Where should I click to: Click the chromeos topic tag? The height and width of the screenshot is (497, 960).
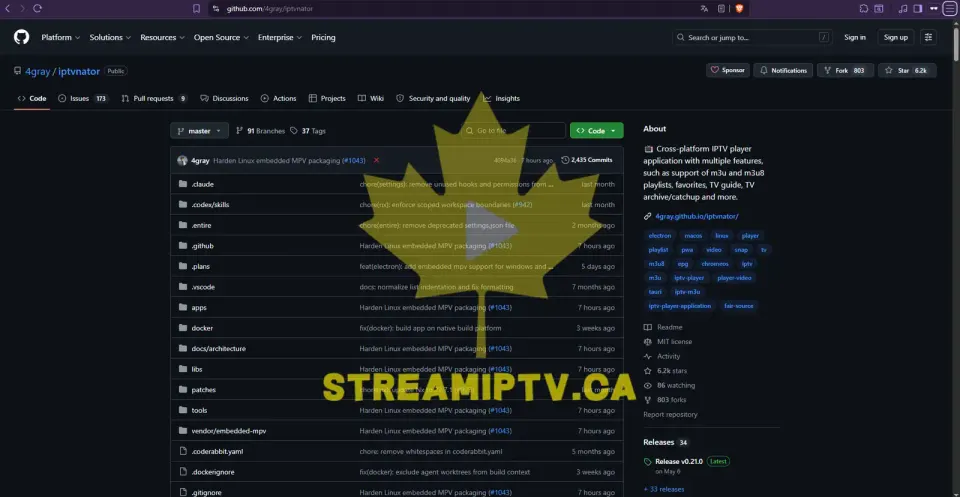tap(714, 264)
